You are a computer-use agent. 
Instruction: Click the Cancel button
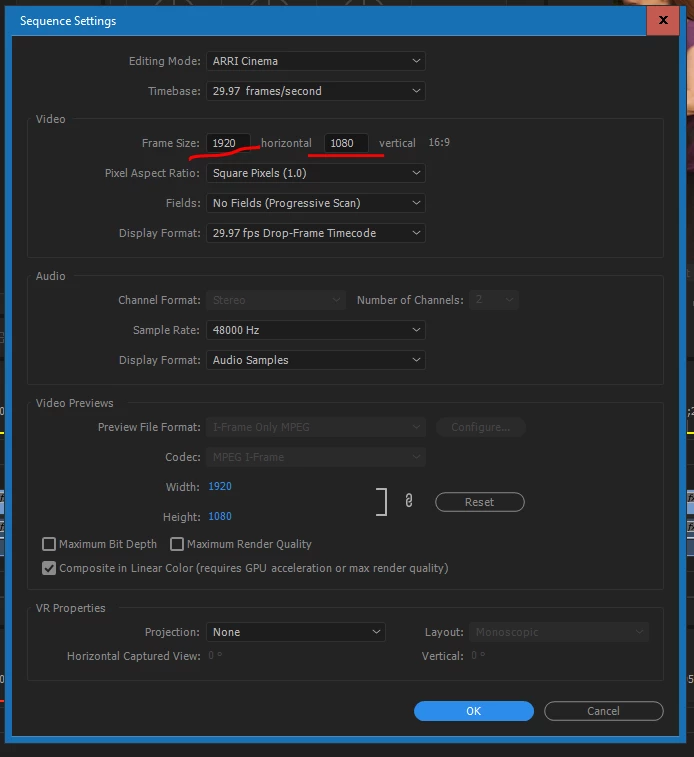[604, 711]
